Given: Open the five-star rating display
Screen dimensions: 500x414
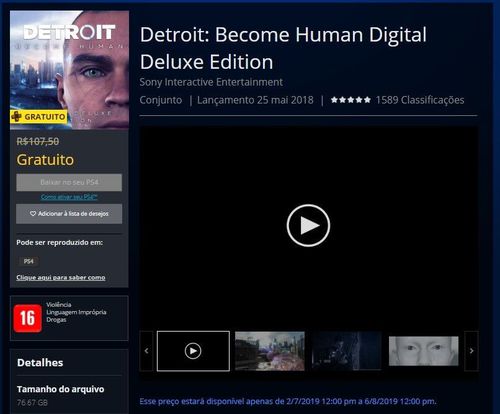Looking at the screenshot, I should pos(351,100).
